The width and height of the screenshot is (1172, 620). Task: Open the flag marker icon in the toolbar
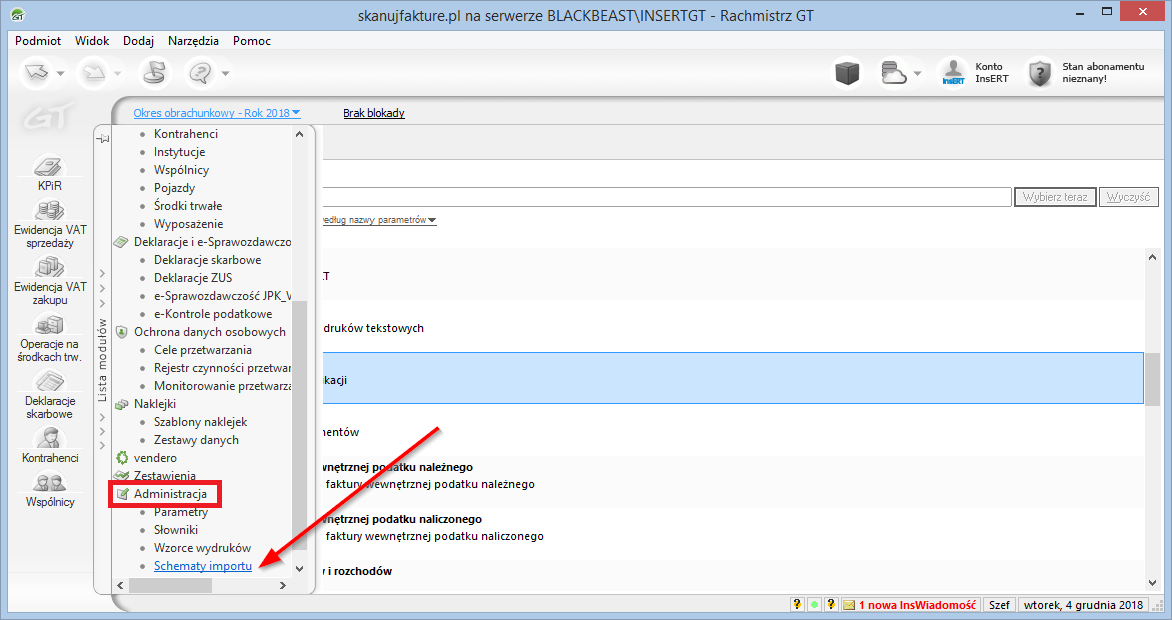156,71
